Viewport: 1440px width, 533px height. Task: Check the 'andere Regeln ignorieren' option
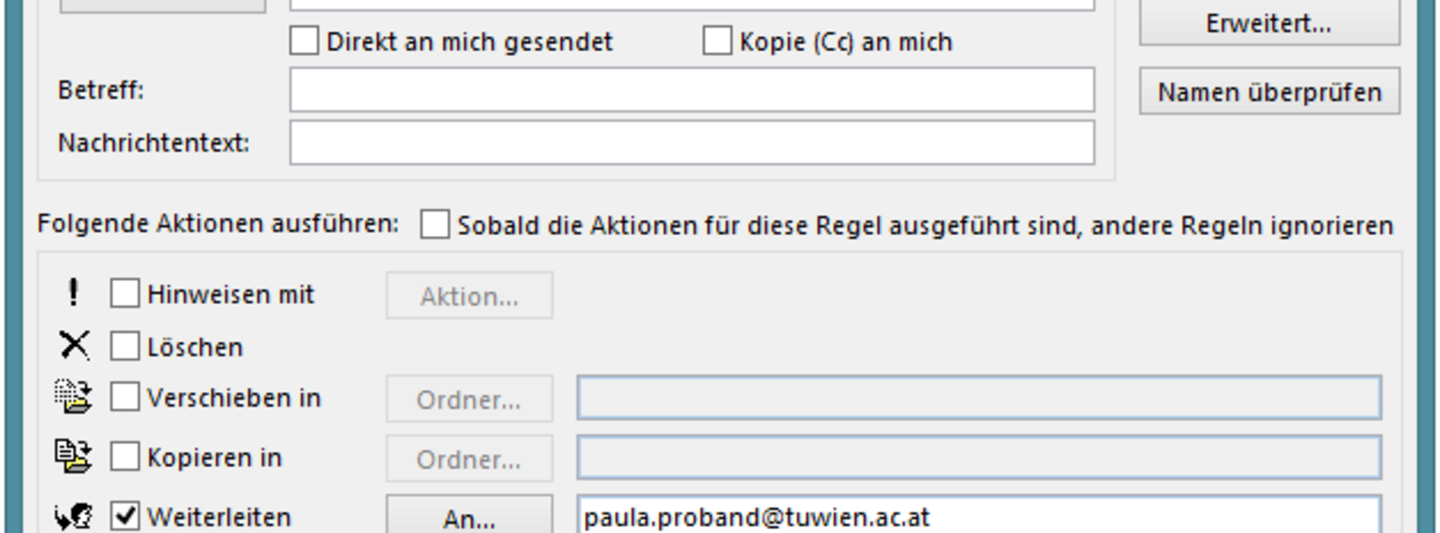pos(435,225)
